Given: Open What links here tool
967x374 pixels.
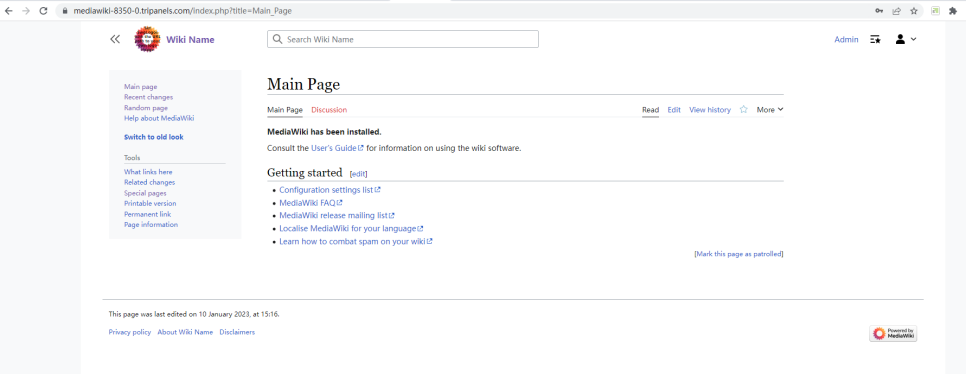Looking at the screenshot, I should click(148, 172).
